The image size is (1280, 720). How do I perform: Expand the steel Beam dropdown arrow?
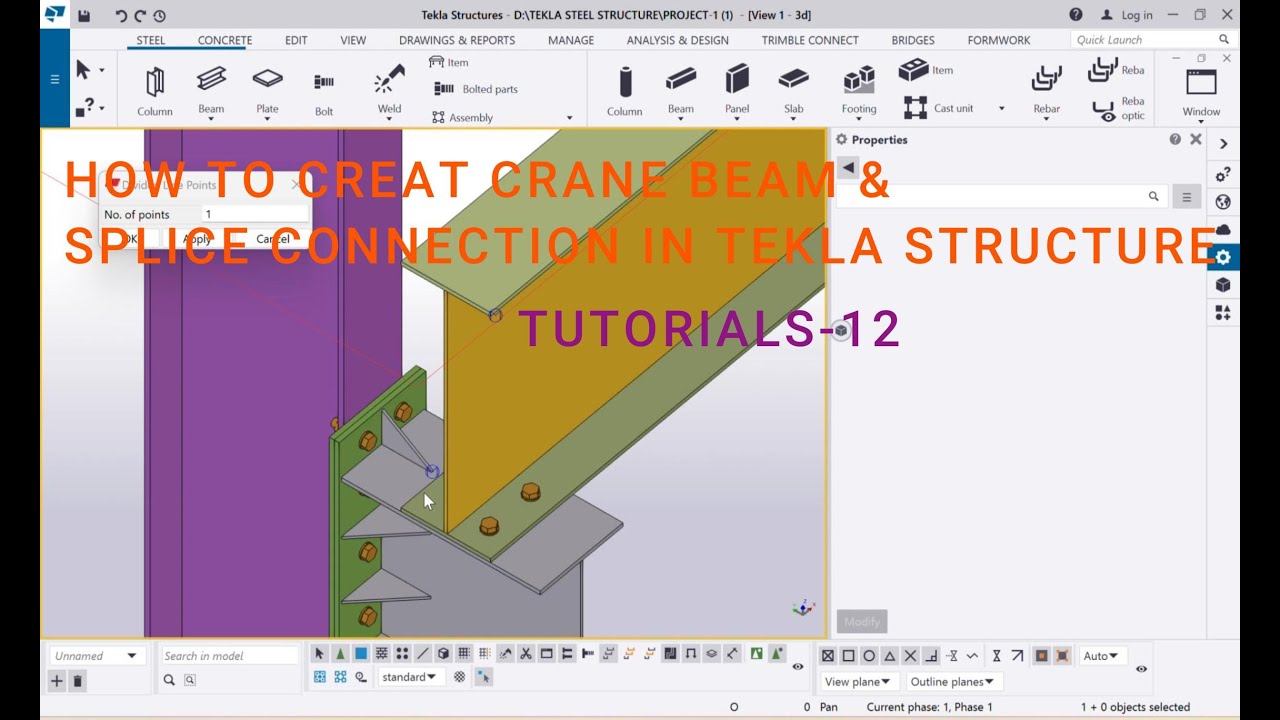[211, 119]
